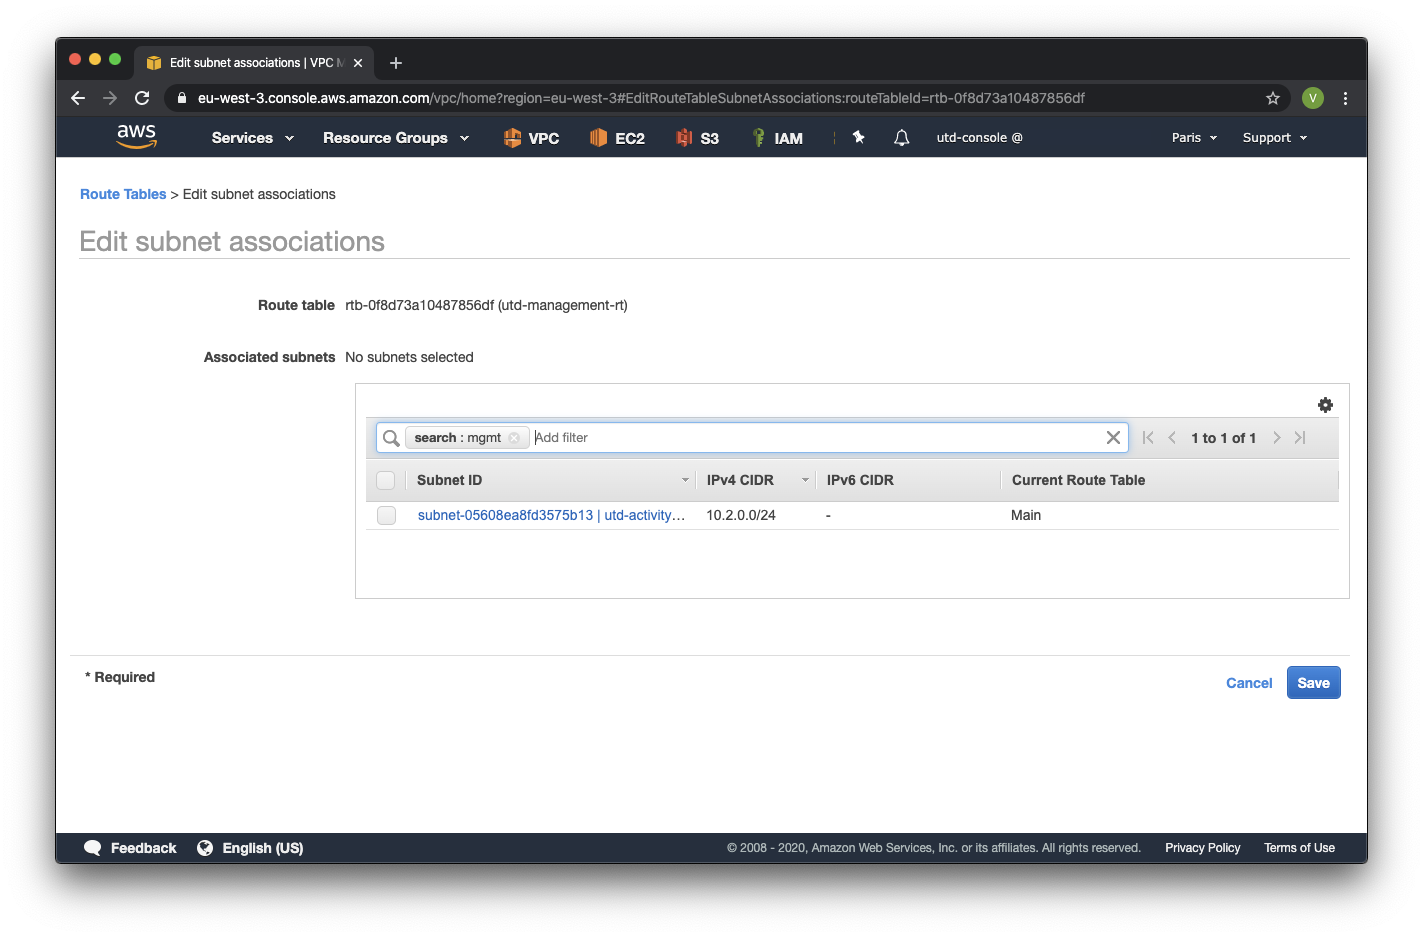
Task: Go forward in browser history
Action: coord(110,98)
